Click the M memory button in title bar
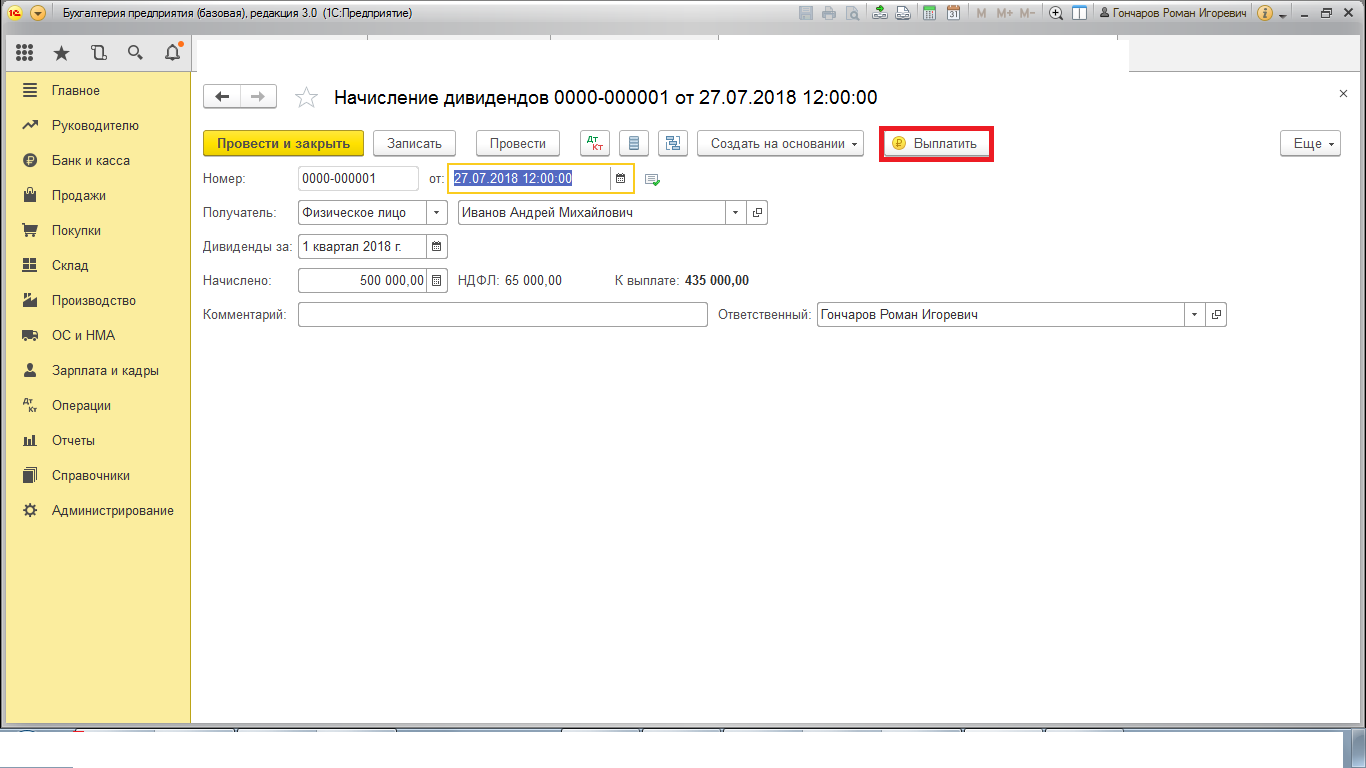 coord(980,13)
